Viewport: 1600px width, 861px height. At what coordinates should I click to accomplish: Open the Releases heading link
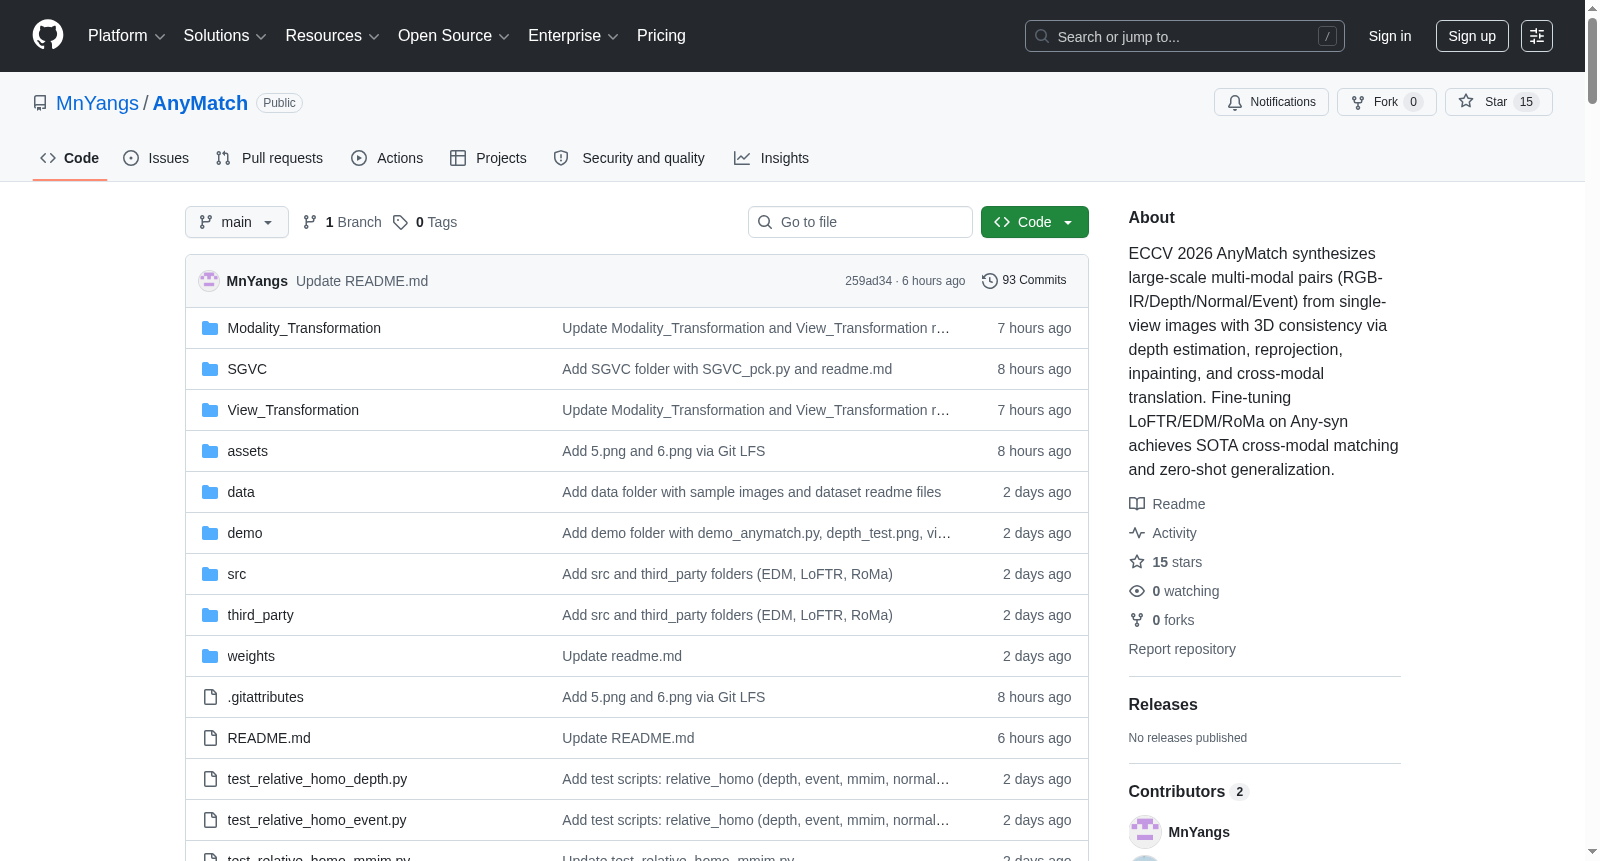point(1163,704)
